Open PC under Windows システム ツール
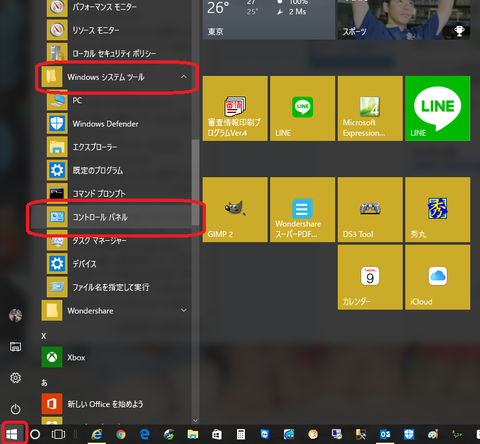This screenshot has width=480, height=444. (115, 100)
